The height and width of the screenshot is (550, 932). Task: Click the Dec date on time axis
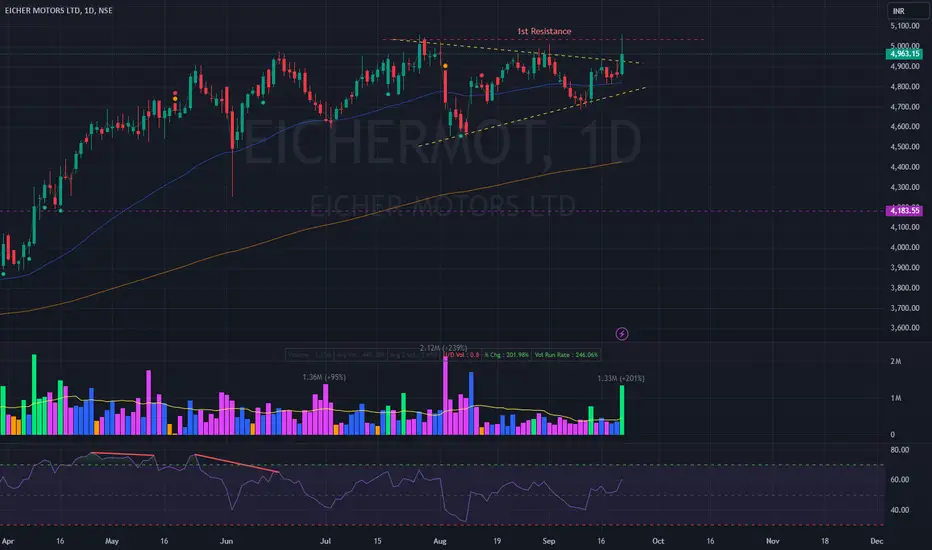pyautogui.click(x=877, y=541)
